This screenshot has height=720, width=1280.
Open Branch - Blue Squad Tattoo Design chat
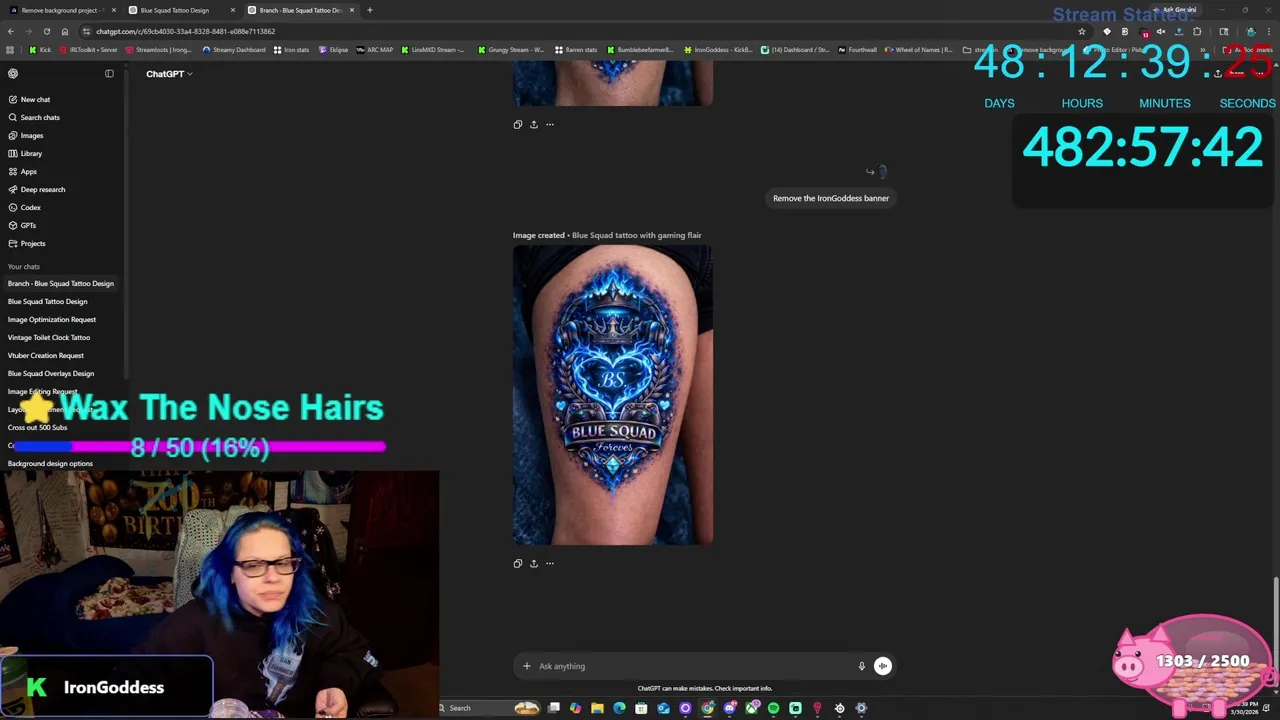[61, 283]
